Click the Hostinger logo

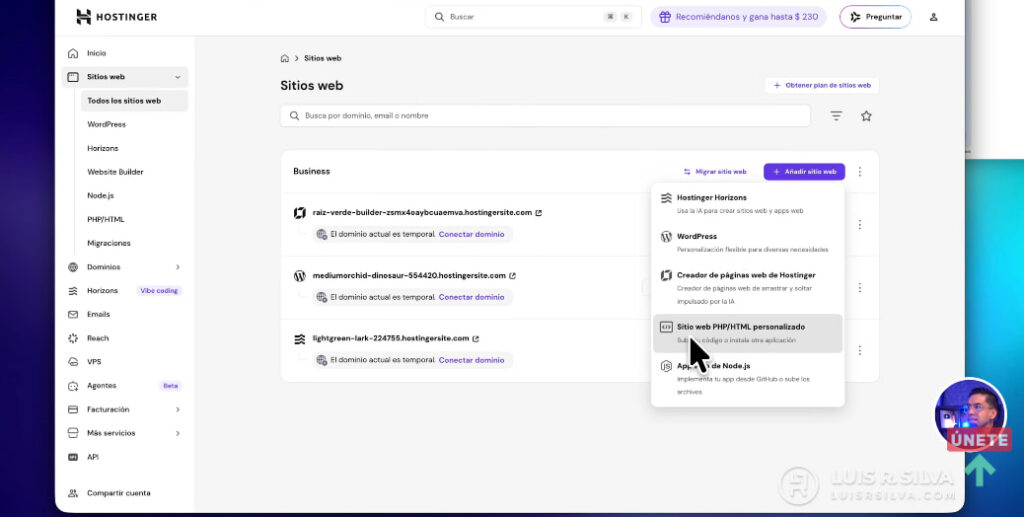[116, 17]
